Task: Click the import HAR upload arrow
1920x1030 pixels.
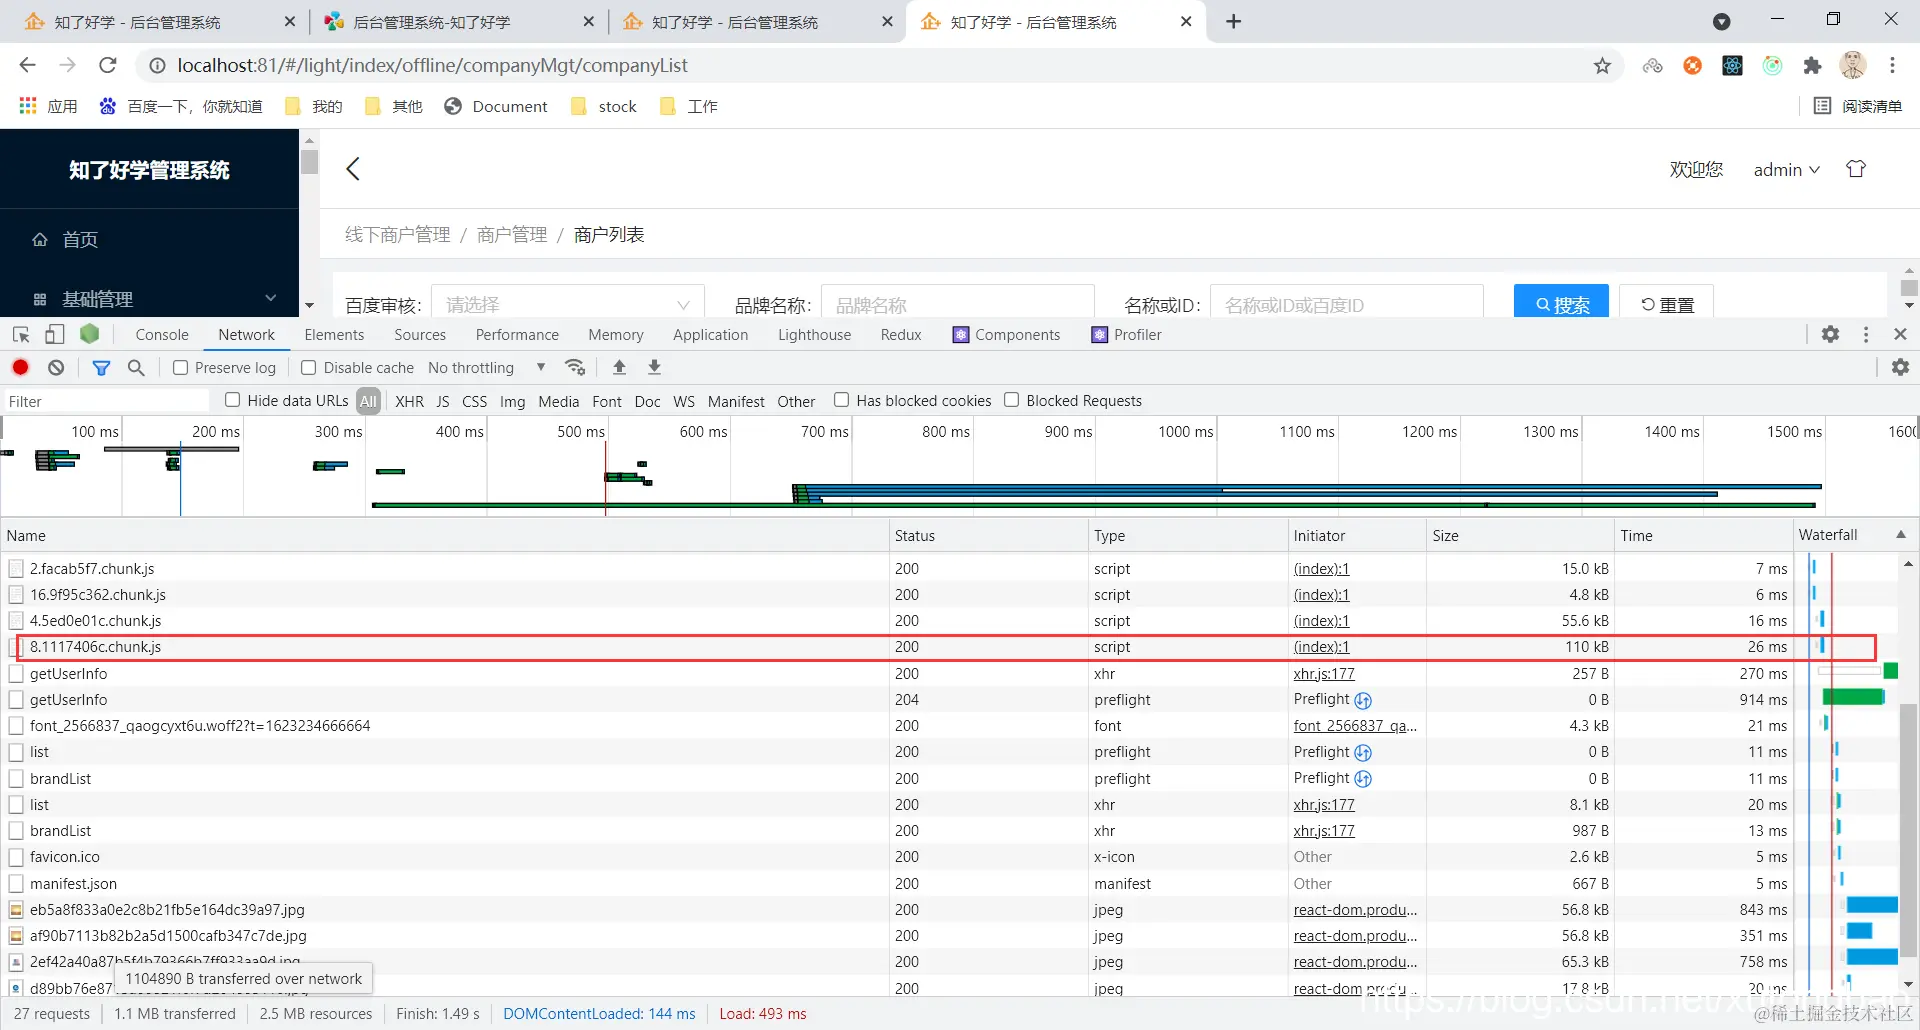Action: (619, 367)
